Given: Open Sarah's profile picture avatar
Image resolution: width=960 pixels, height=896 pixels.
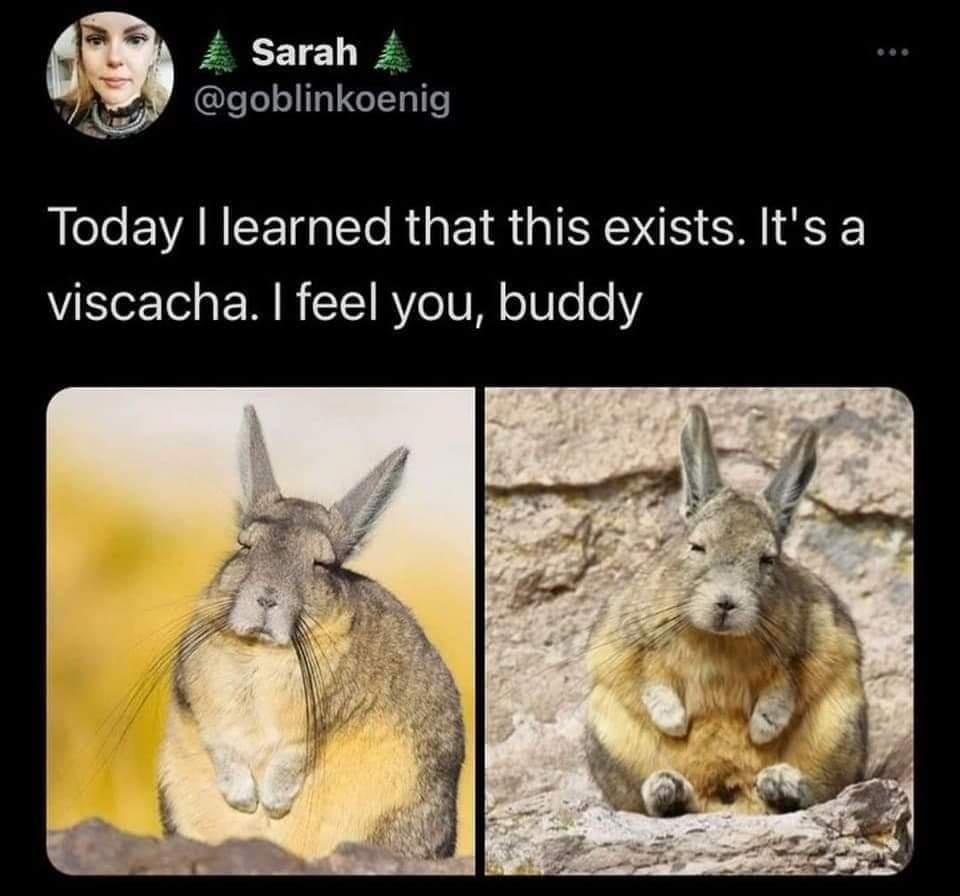Looking at the screenshot, I should point(110,75).
